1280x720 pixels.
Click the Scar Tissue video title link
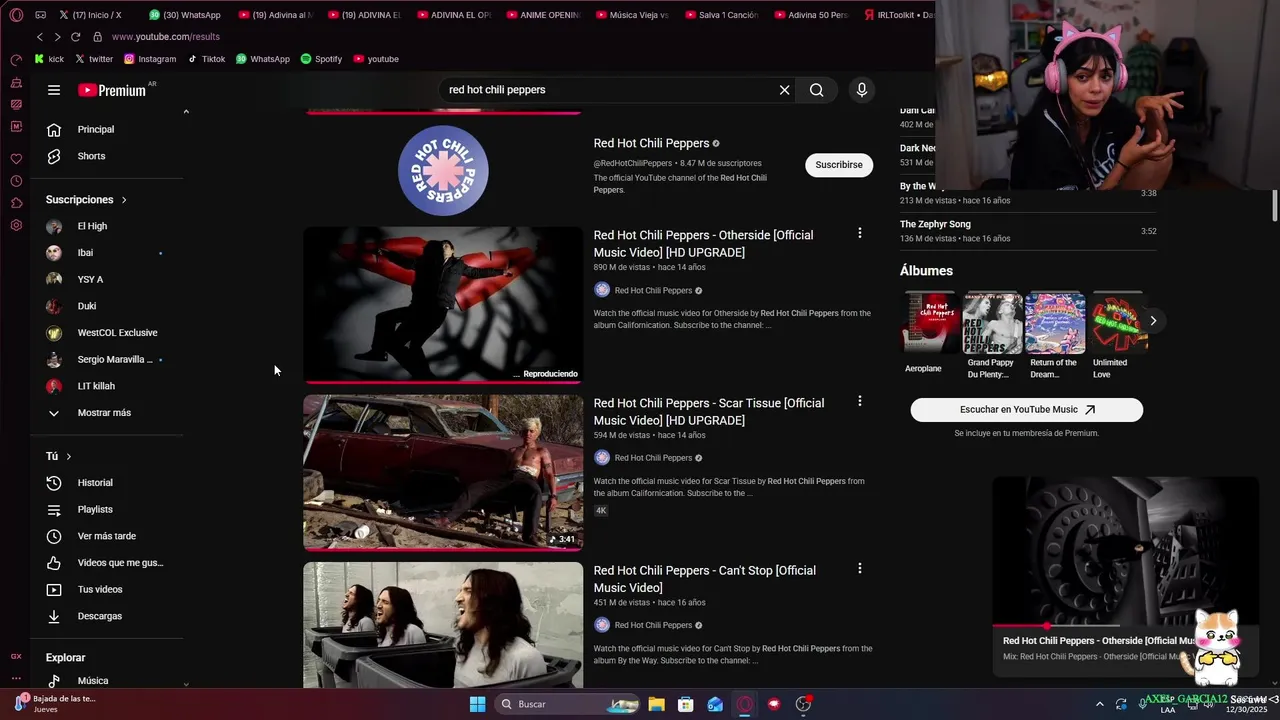tap(709, 412)
